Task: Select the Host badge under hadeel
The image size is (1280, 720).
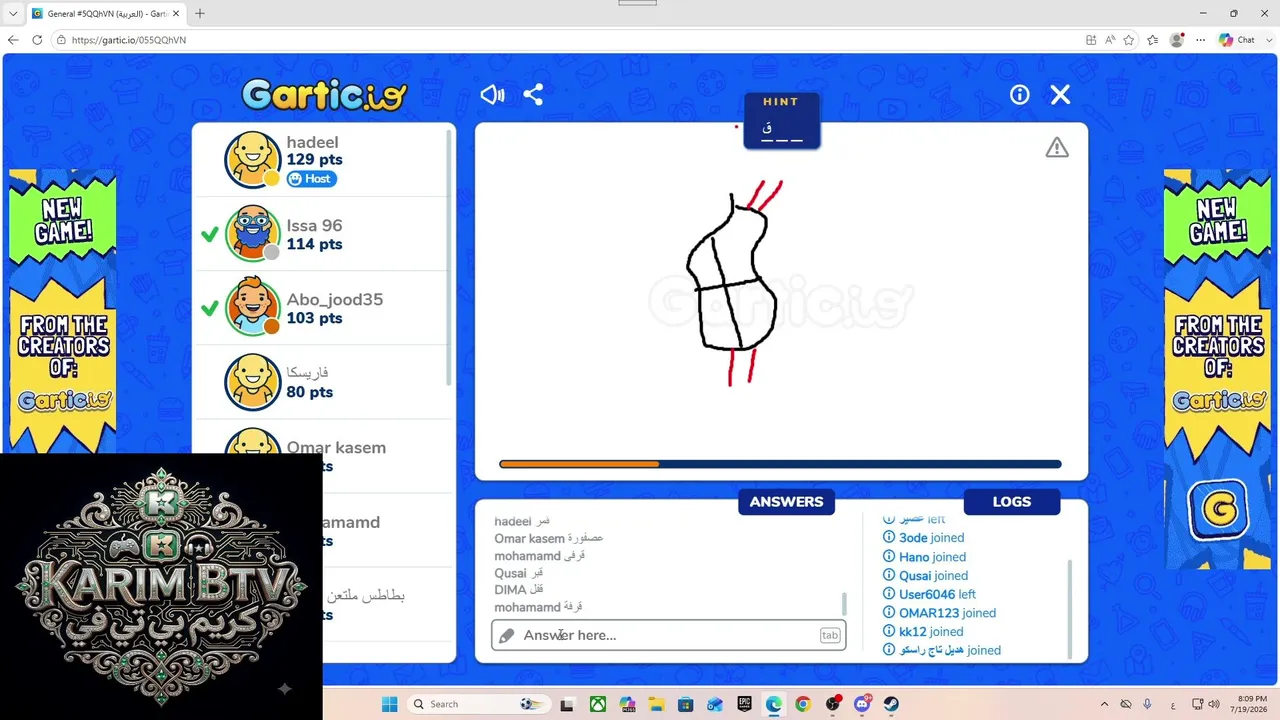Action: tap(311, 179)
